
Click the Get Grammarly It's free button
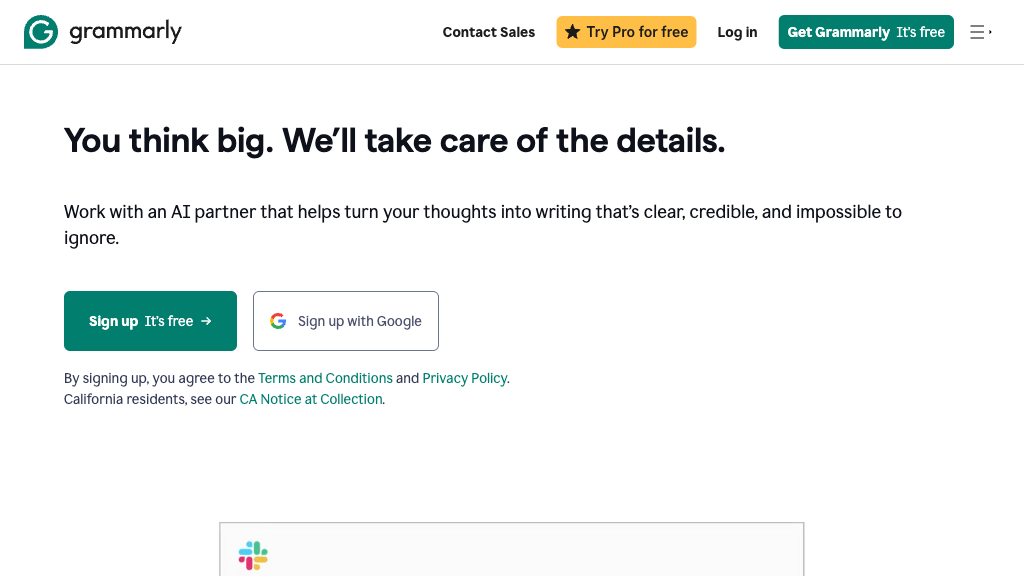pyautogui.click(x=866, y=32)
